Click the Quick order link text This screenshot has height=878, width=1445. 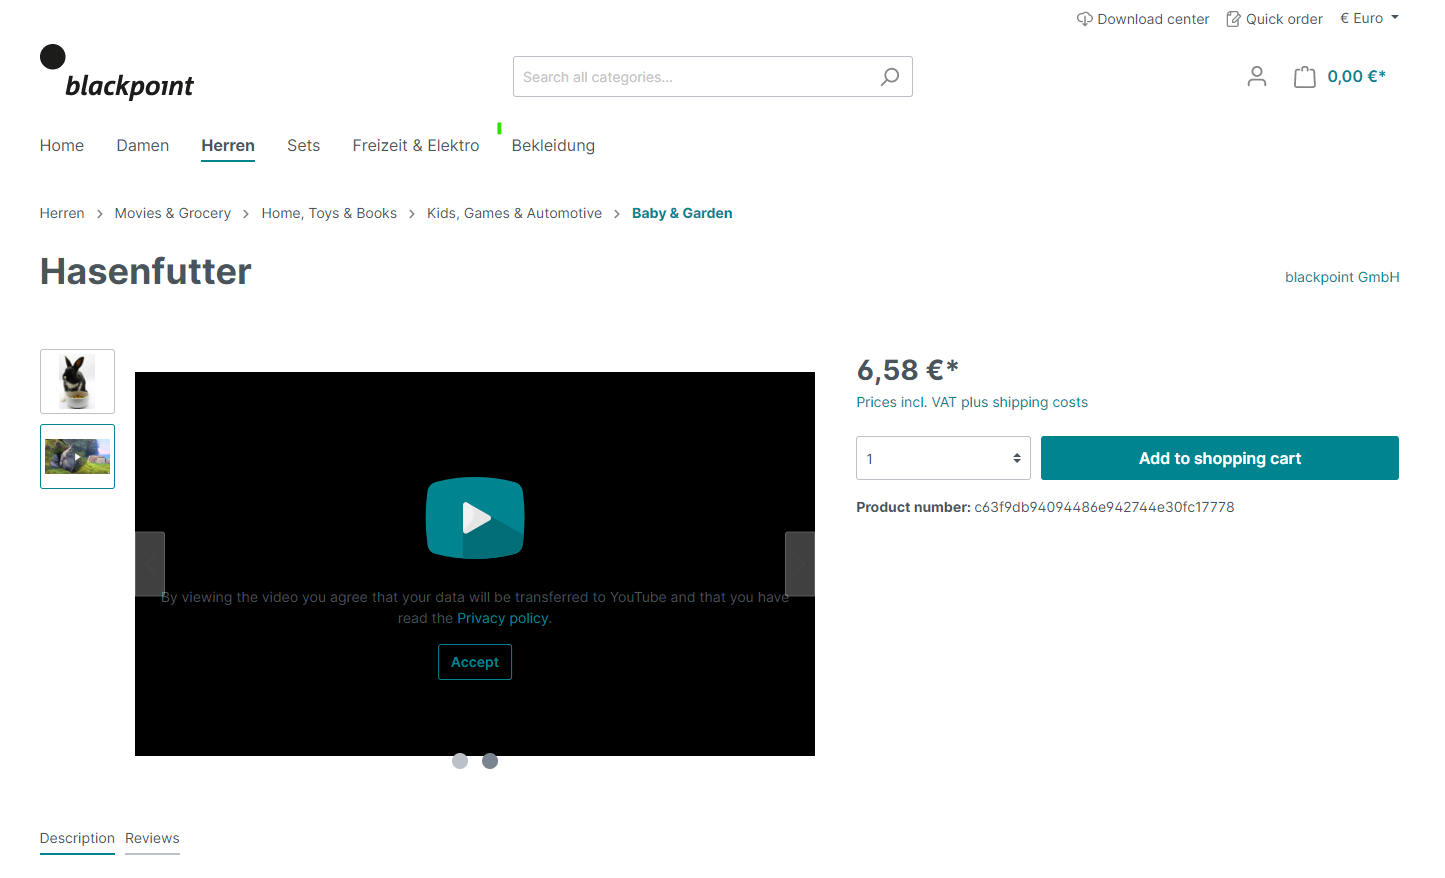[1284, 19]
